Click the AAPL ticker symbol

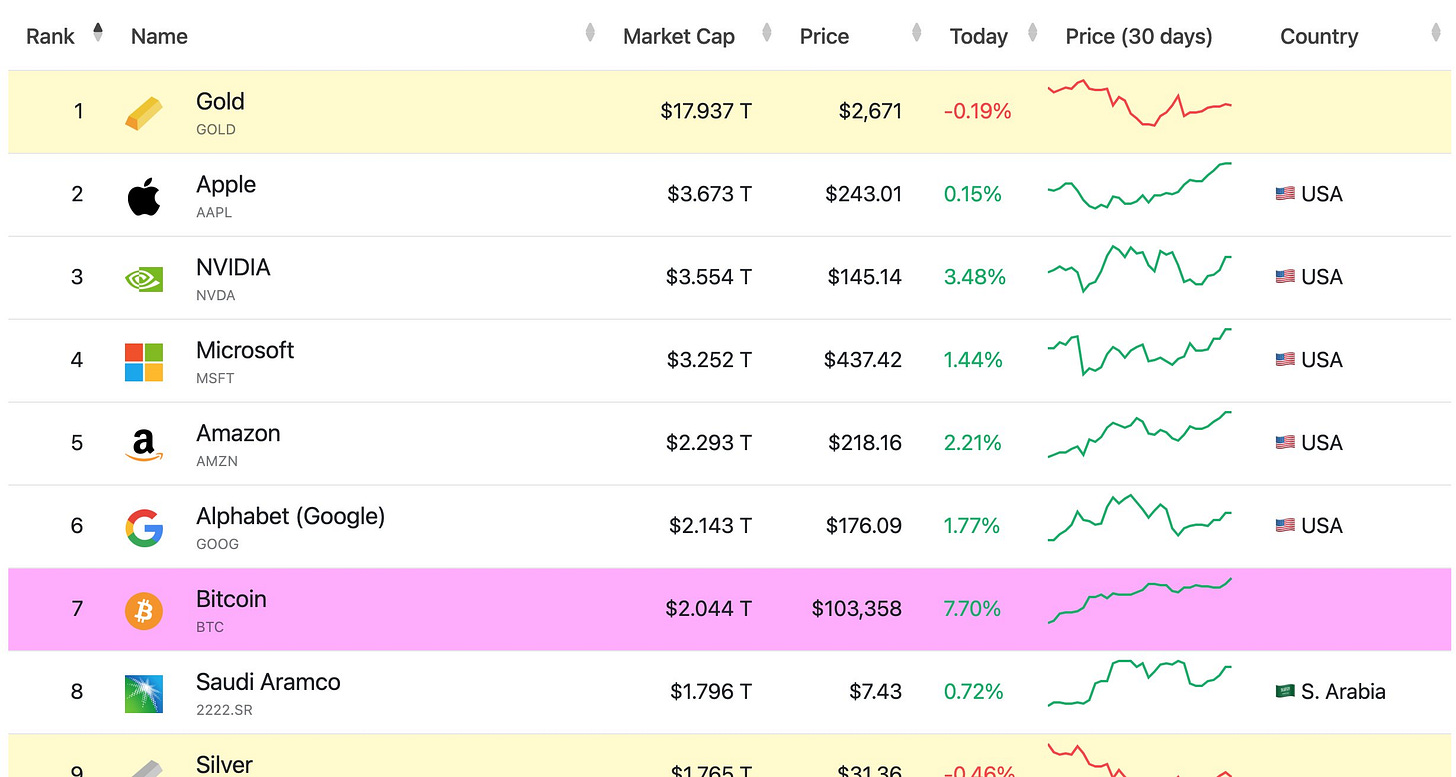216,213
